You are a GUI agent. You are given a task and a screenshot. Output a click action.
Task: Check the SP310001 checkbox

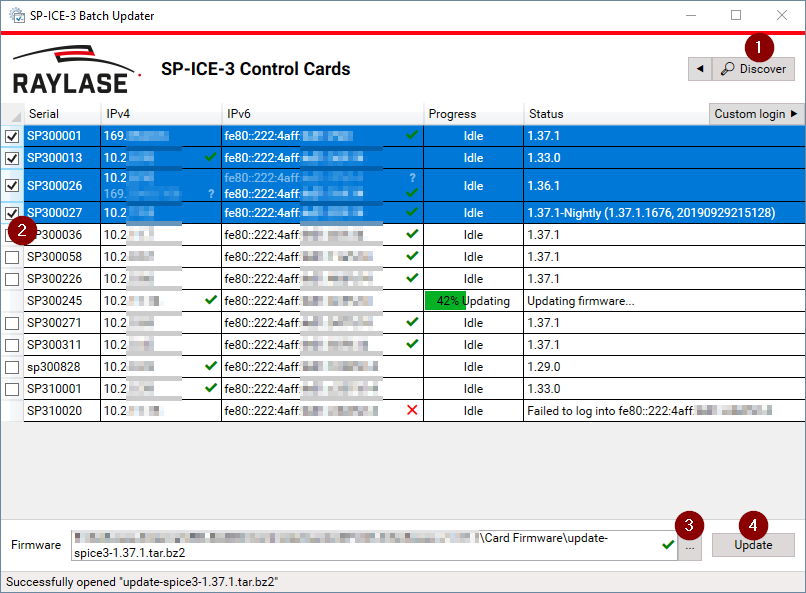(12, 390)
